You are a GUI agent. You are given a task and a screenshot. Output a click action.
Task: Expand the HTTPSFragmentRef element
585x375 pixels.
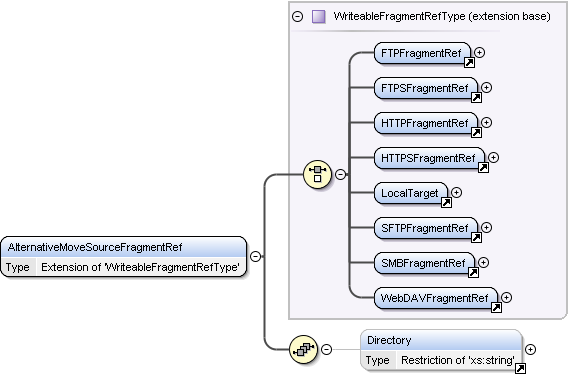pyautogui.click(x=493, y=157)
